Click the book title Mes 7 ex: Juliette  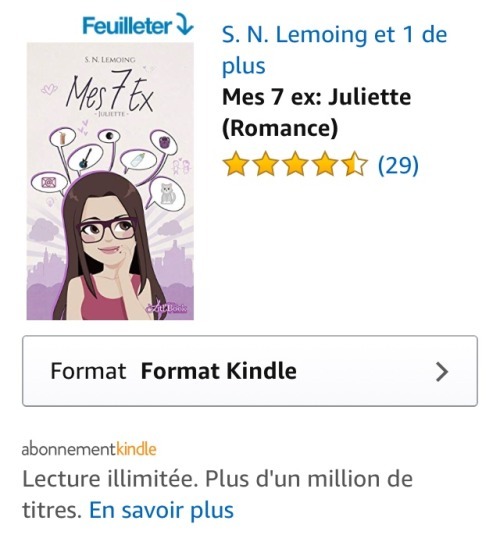pos(316,97)
